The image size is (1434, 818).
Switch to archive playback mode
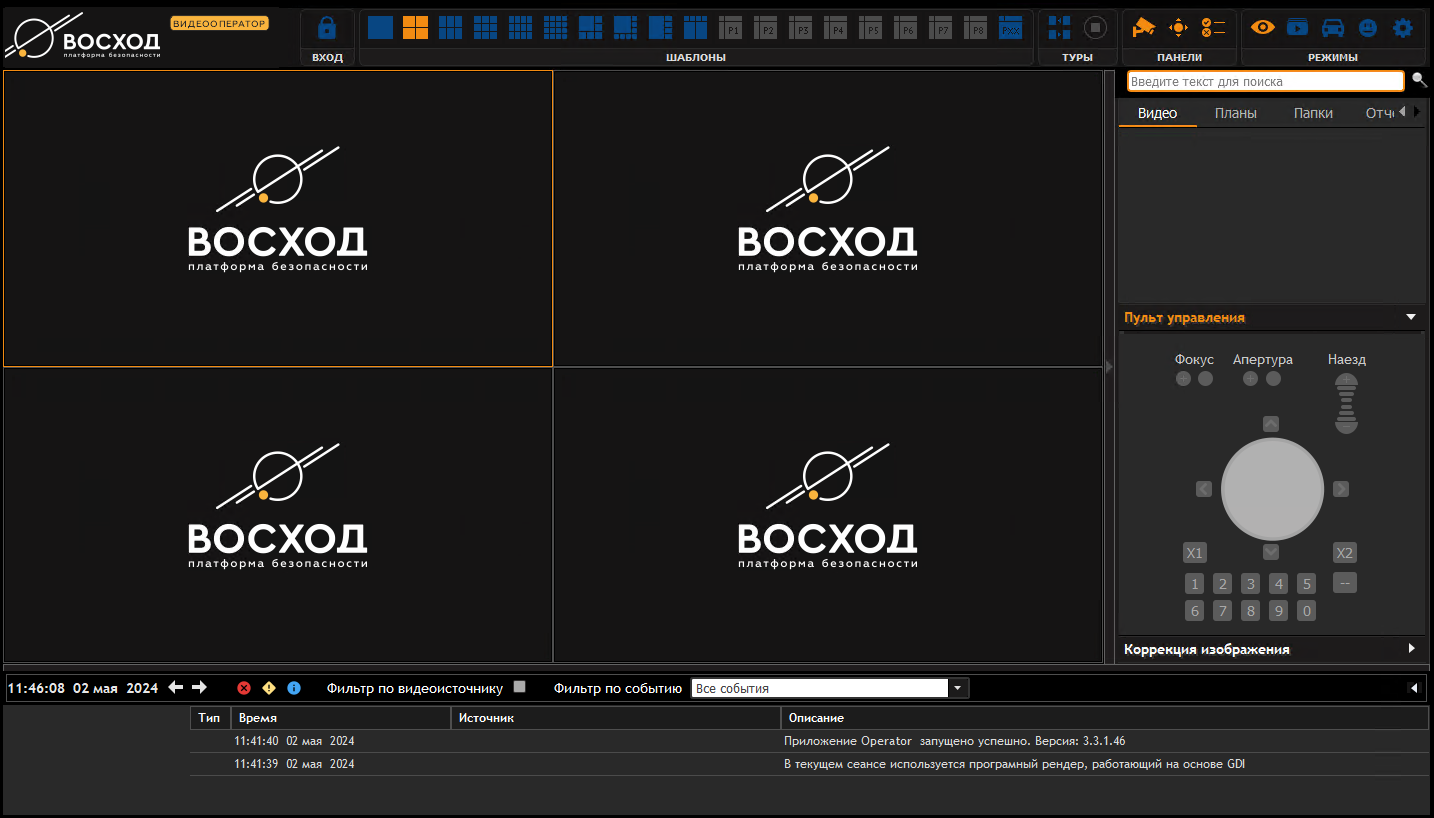pyautogui.click(x=1297, y=28)
